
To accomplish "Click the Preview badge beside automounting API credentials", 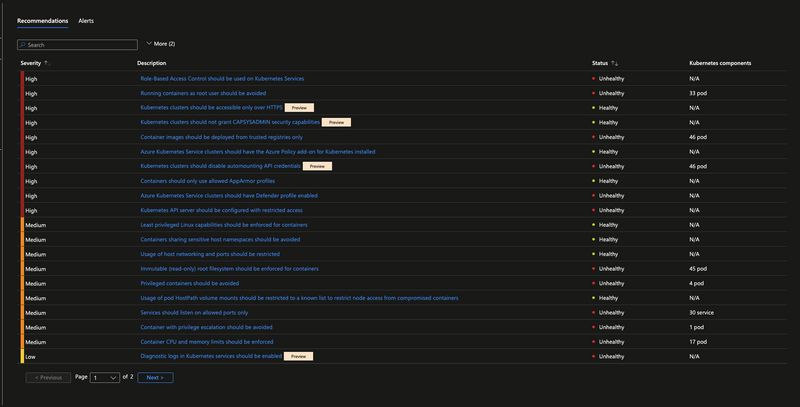I will (x=316, y=166).
